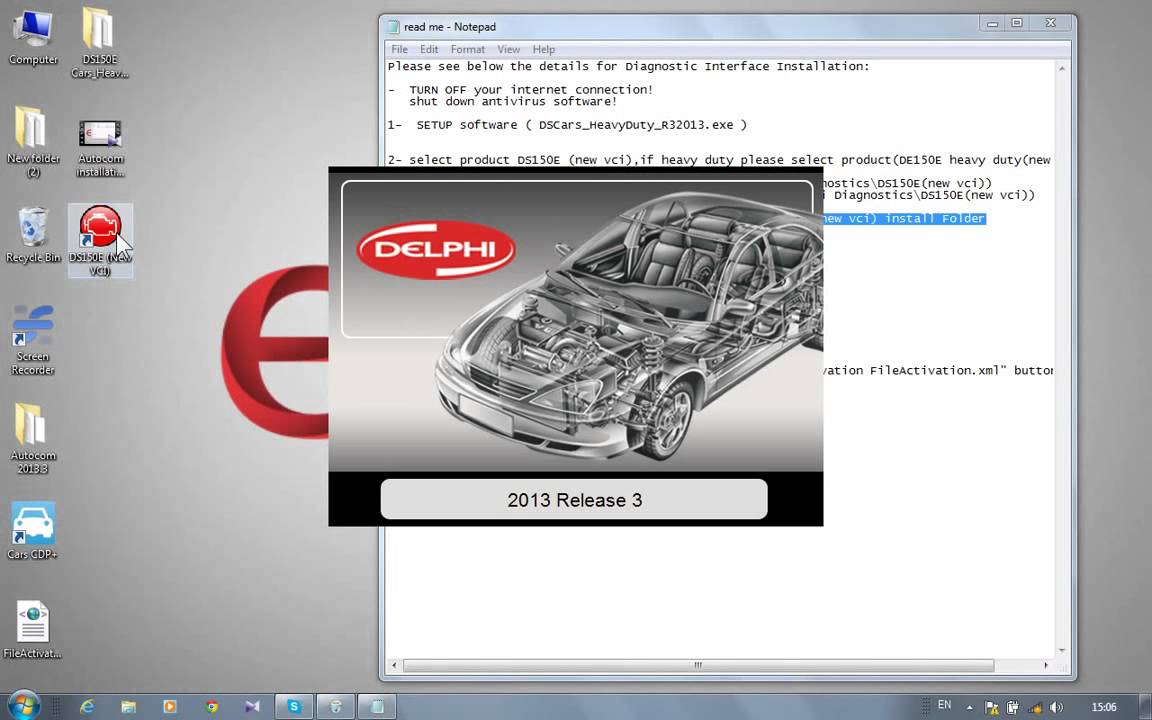Open the Computer desktop icon
This screenshot has height=720, width=1152.
tap(33, 38)
